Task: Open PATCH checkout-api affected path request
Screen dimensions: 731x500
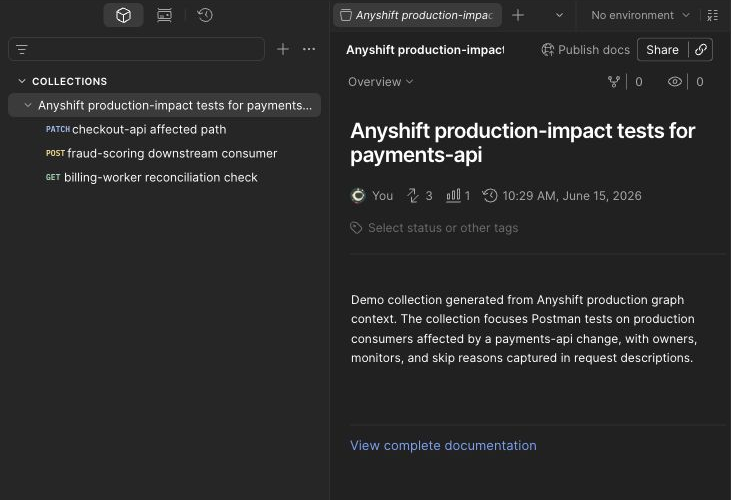Action: pos(136,130)
